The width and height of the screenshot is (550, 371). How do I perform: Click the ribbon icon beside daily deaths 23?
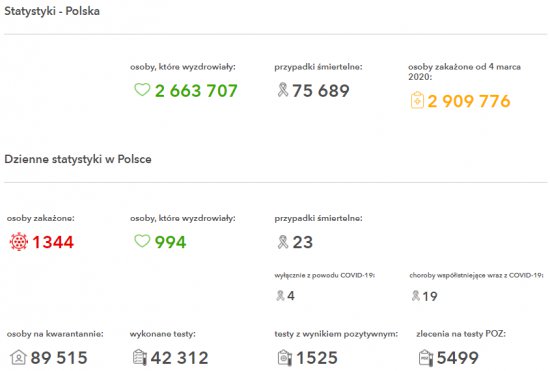283,242
